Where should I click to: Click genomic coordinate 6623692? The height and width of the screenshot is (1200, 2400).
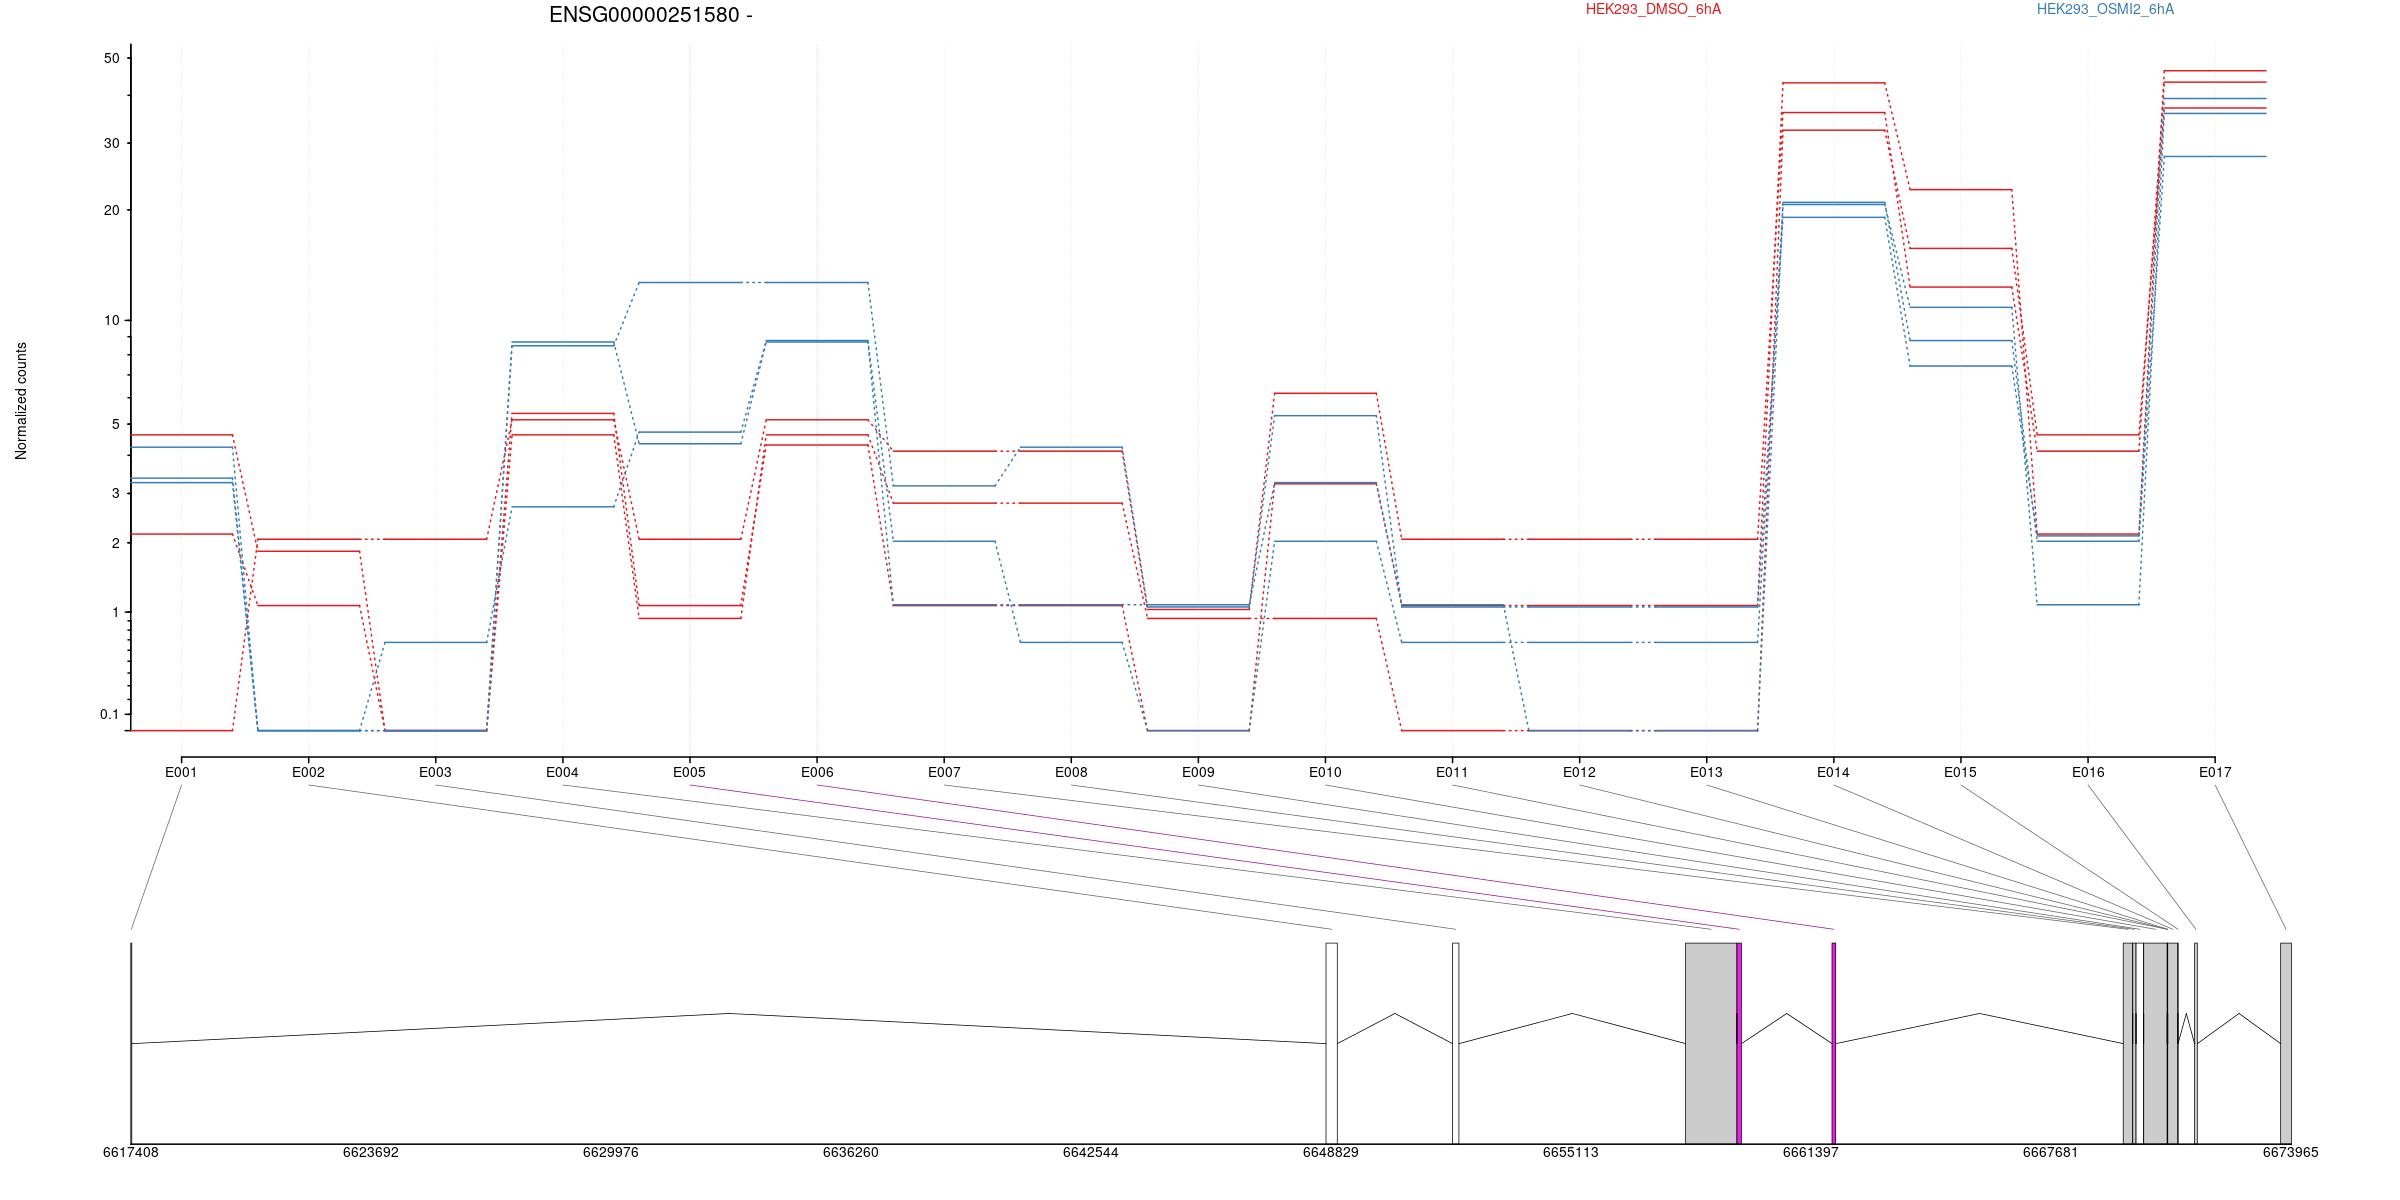tap(370, 1152)
